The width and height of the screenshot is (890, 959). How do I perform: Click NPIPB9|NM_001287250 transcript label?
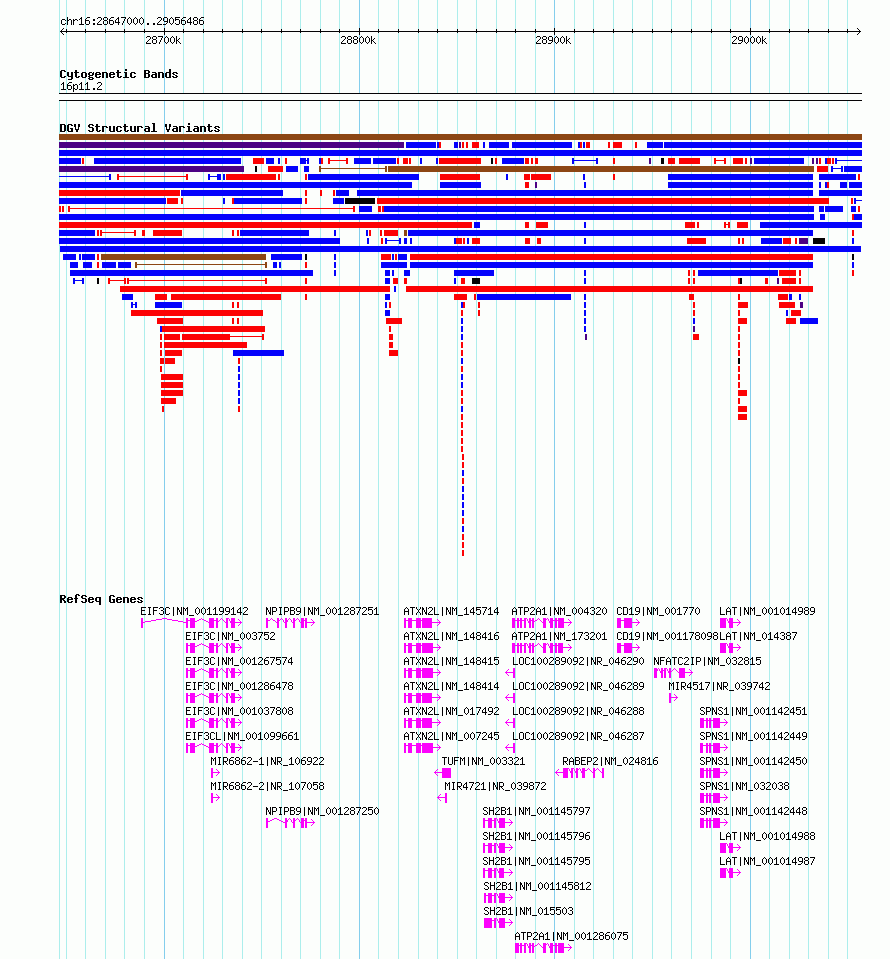(x=322, y=812)
